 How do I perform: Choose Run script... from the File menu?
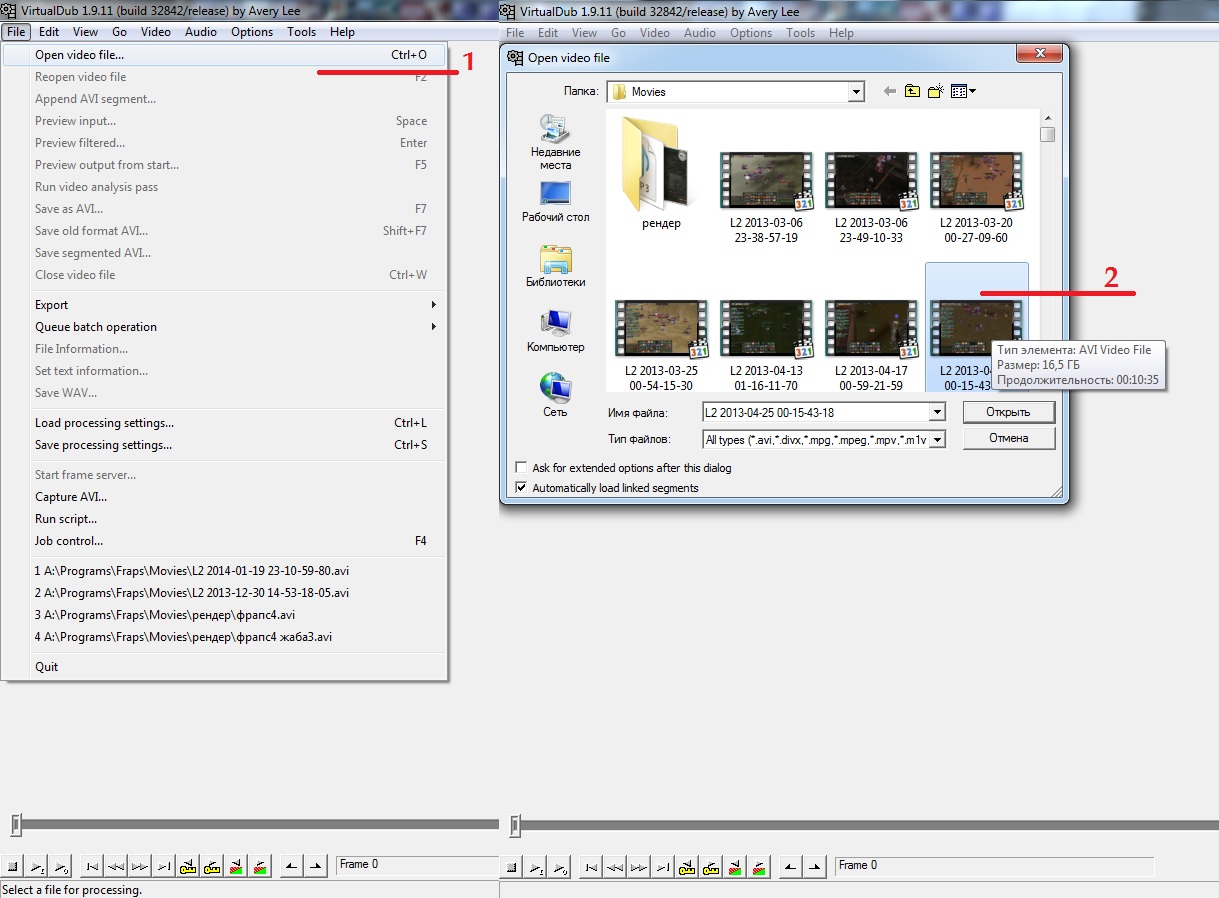[x=224, y=519]
